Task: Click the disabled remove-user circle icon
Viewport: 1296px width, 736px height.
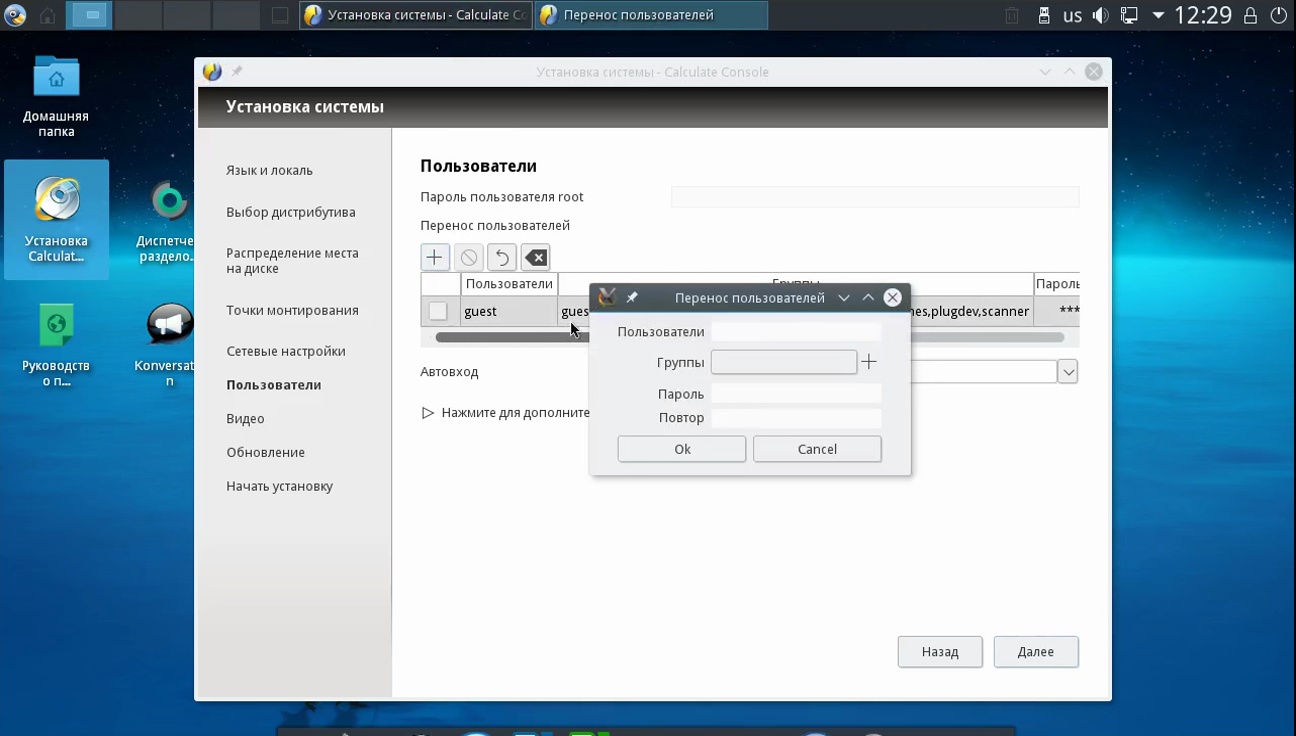Action: point(468,257)
